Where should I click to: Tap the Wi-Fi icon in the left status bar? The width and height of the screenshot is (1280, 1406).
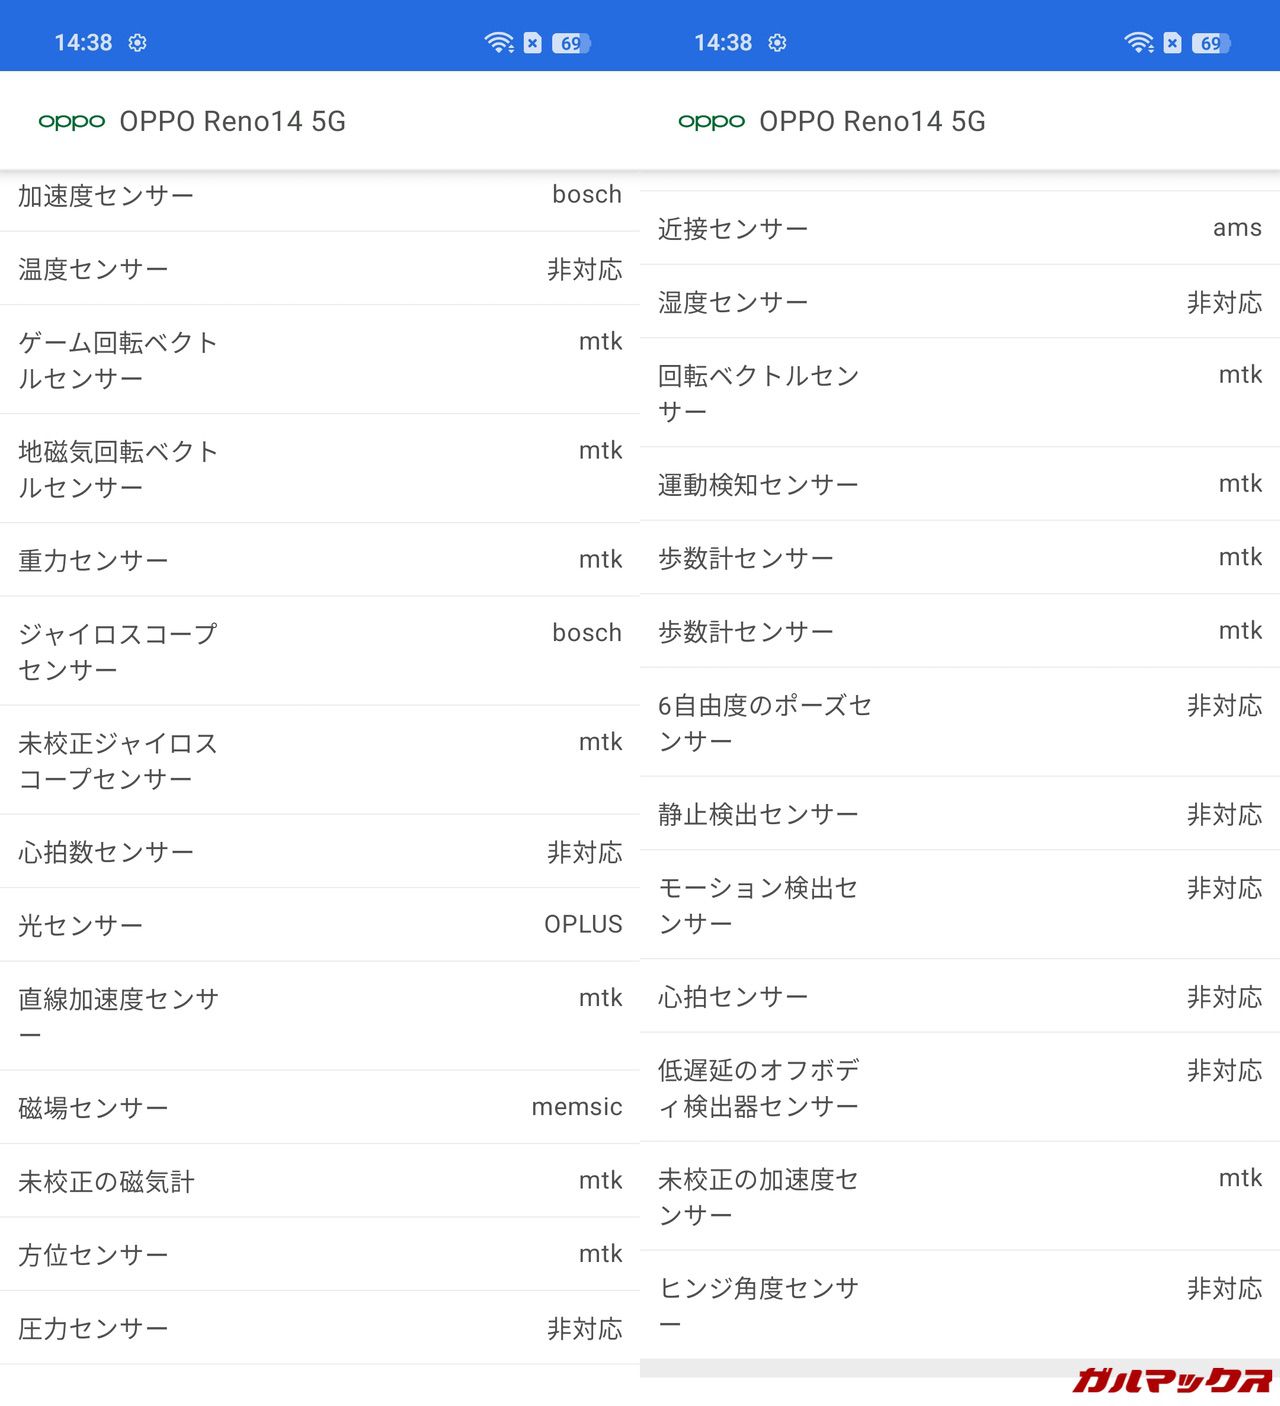point(498,43)
